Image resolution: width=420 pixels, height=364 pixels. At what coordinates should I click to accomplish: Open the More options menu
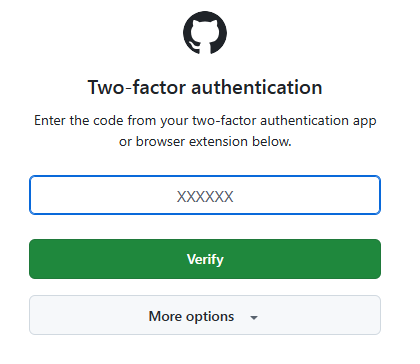[205, 315]
